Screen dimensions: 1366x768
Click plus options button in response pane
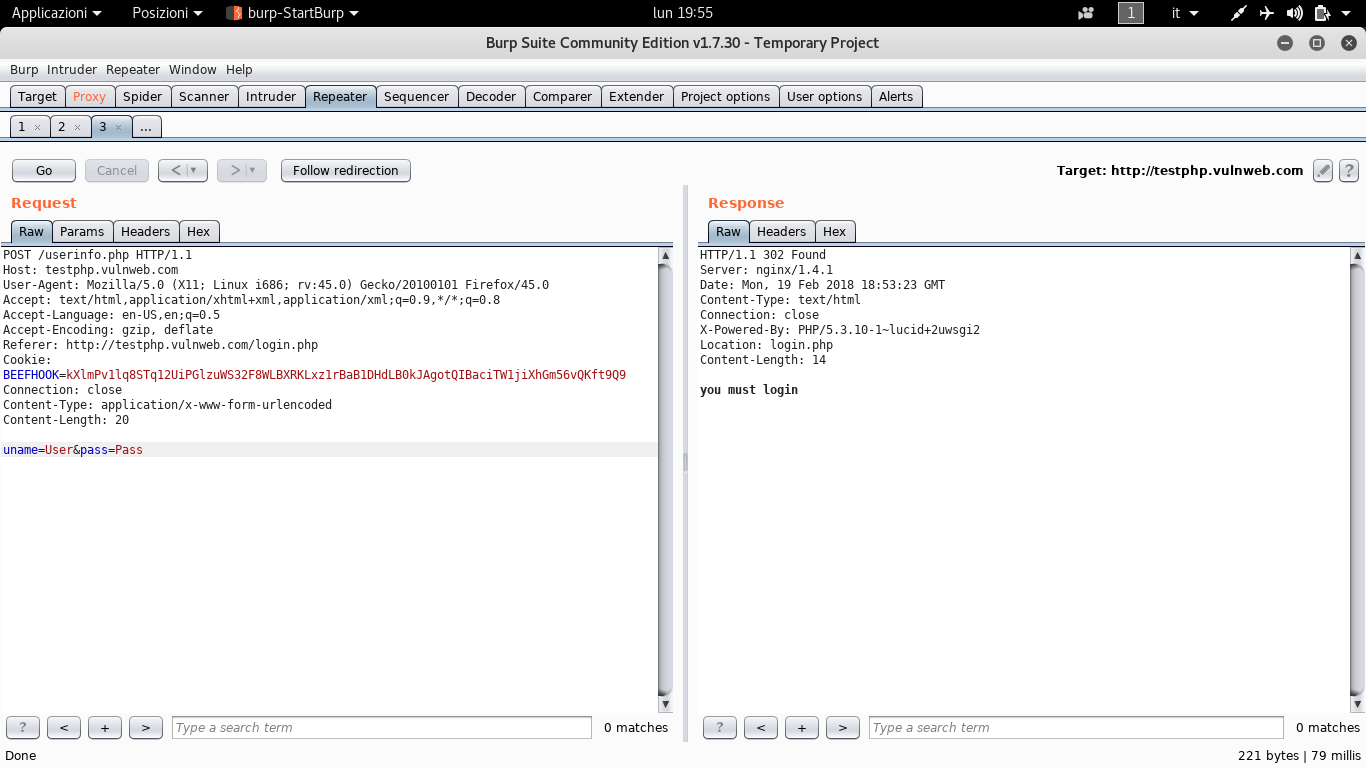pos(802,727)
